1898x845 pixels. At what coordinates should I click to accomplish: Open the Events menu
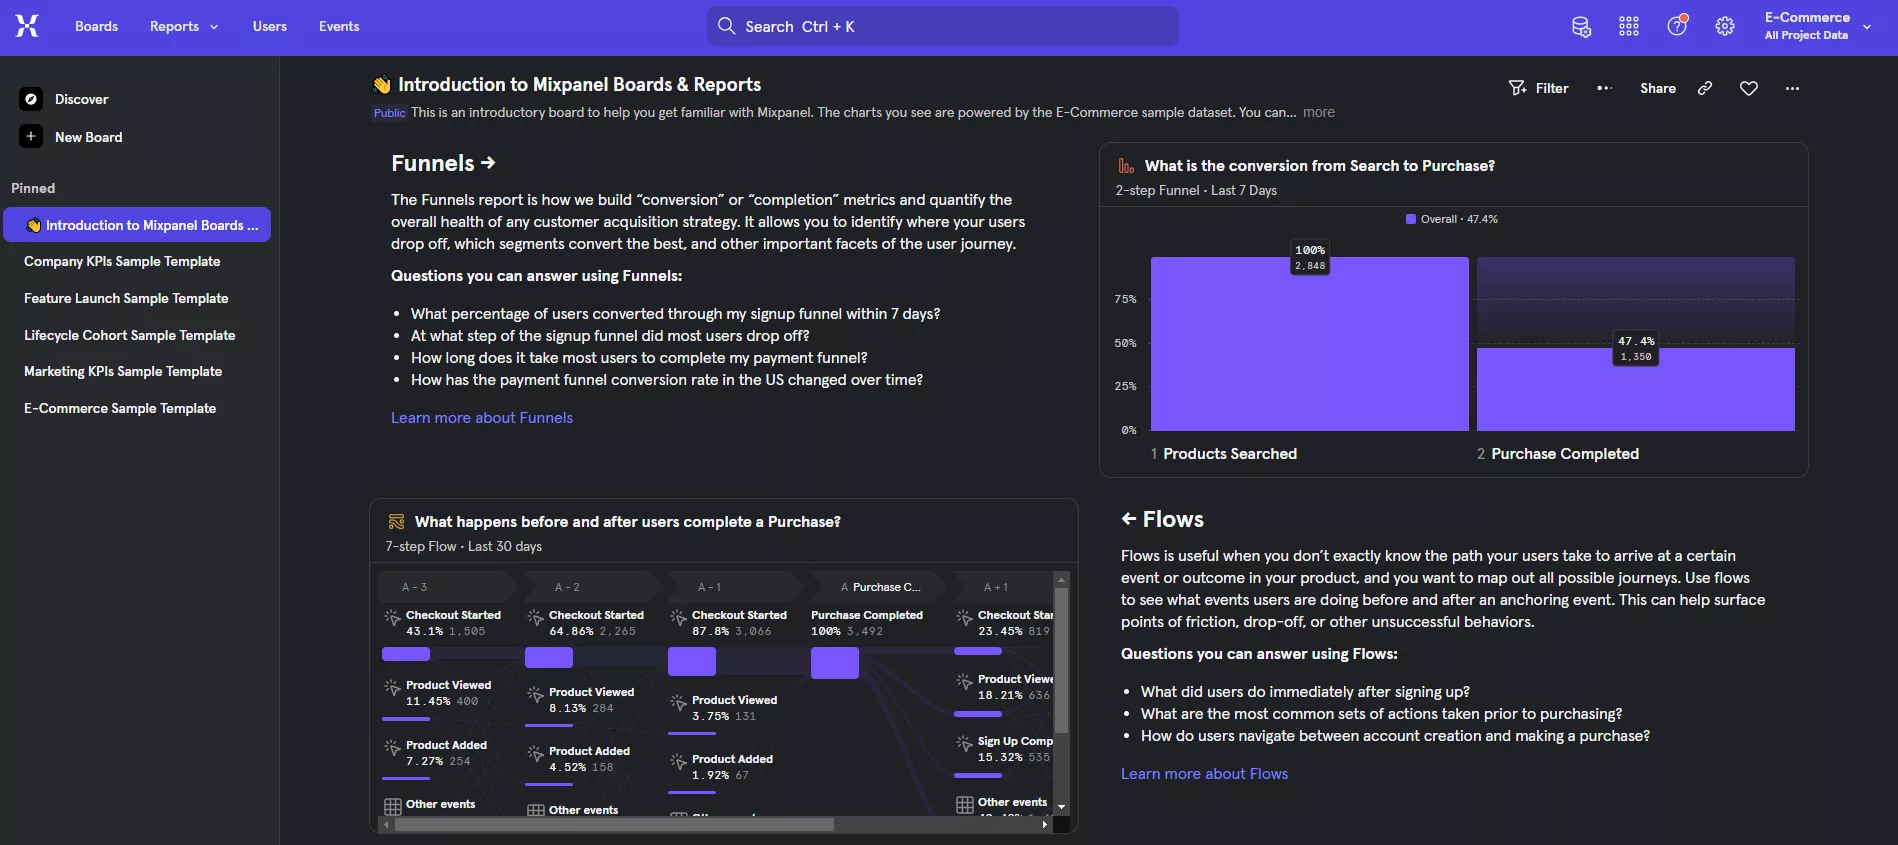pyautogui.click(x=339, y=27)
